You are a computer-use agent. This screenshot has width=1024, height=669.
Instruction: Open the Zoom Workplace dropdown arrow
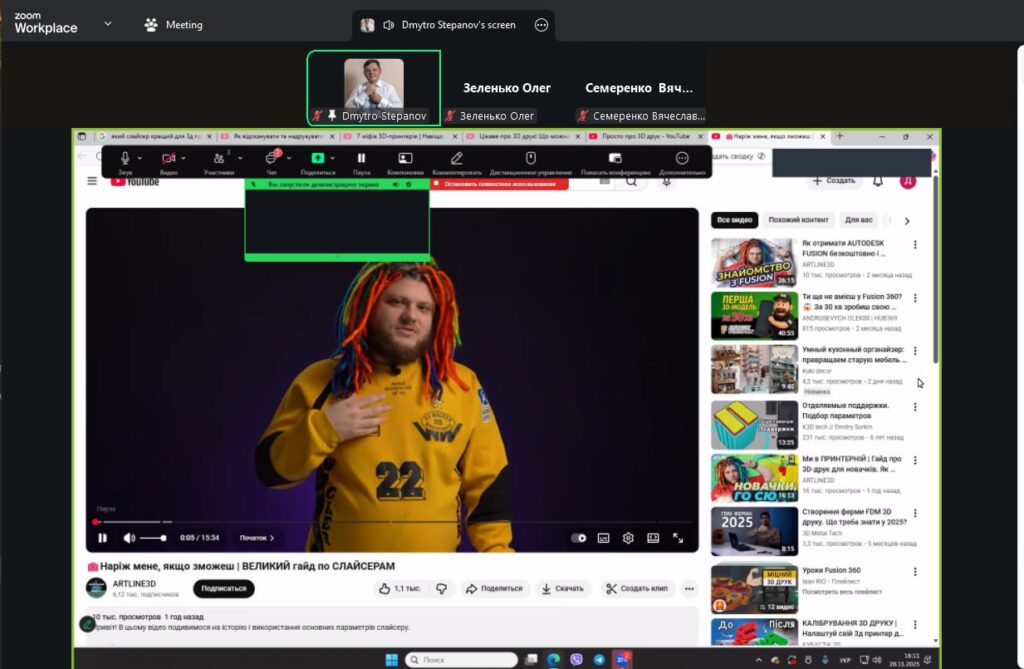(x=108, y=24)
